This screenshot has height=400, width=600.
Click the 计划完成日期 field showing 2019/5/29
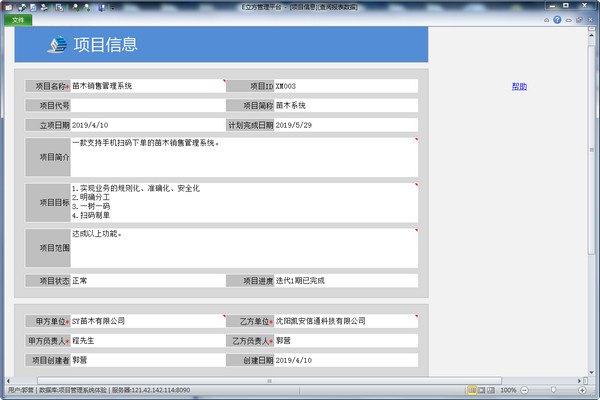point(346,125)
